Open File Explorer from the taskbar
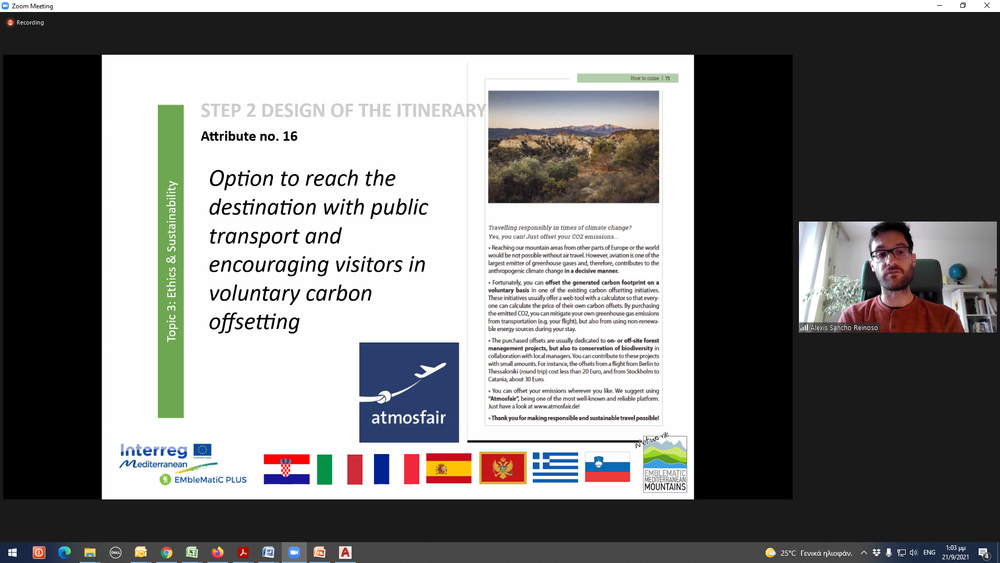This screenshot has height=563, width=1000. click(90, 552)
